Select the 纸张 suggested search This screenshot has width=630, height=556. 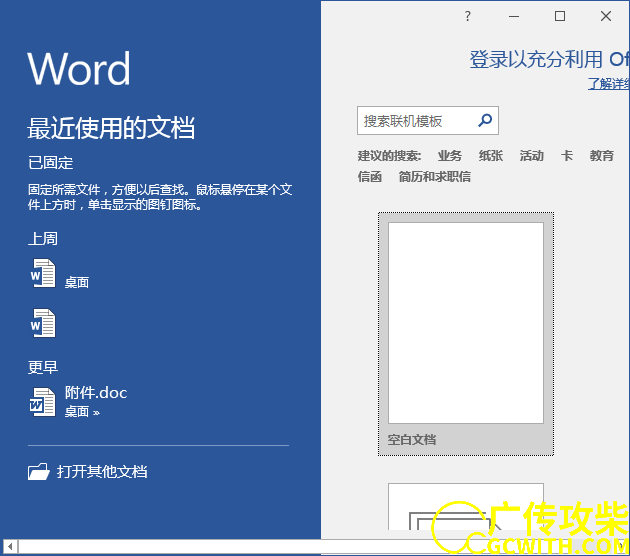pyautogui.click(x=491, y=155)
